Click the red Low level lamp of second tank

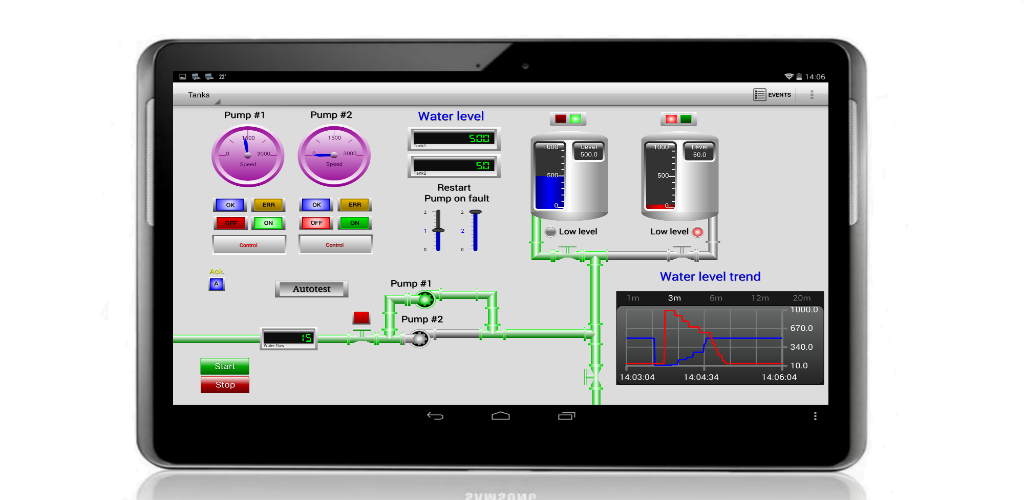point(697,232)
